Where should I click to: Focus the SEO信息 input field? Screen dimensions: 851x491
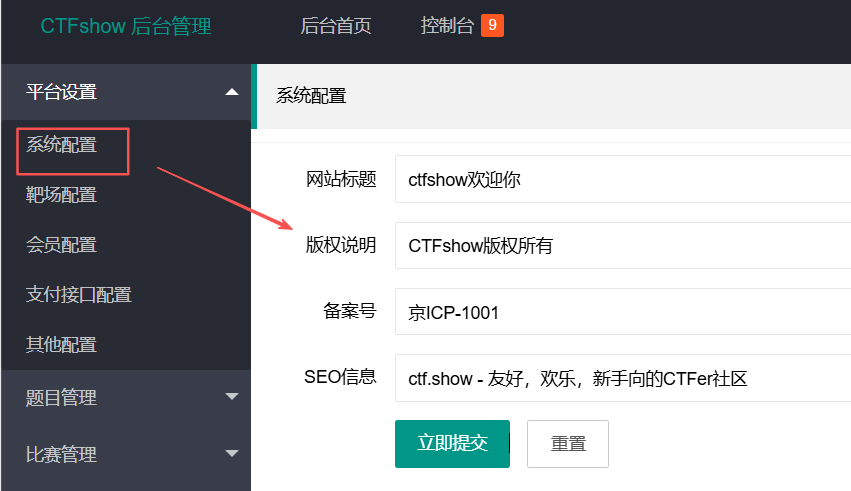623,378
